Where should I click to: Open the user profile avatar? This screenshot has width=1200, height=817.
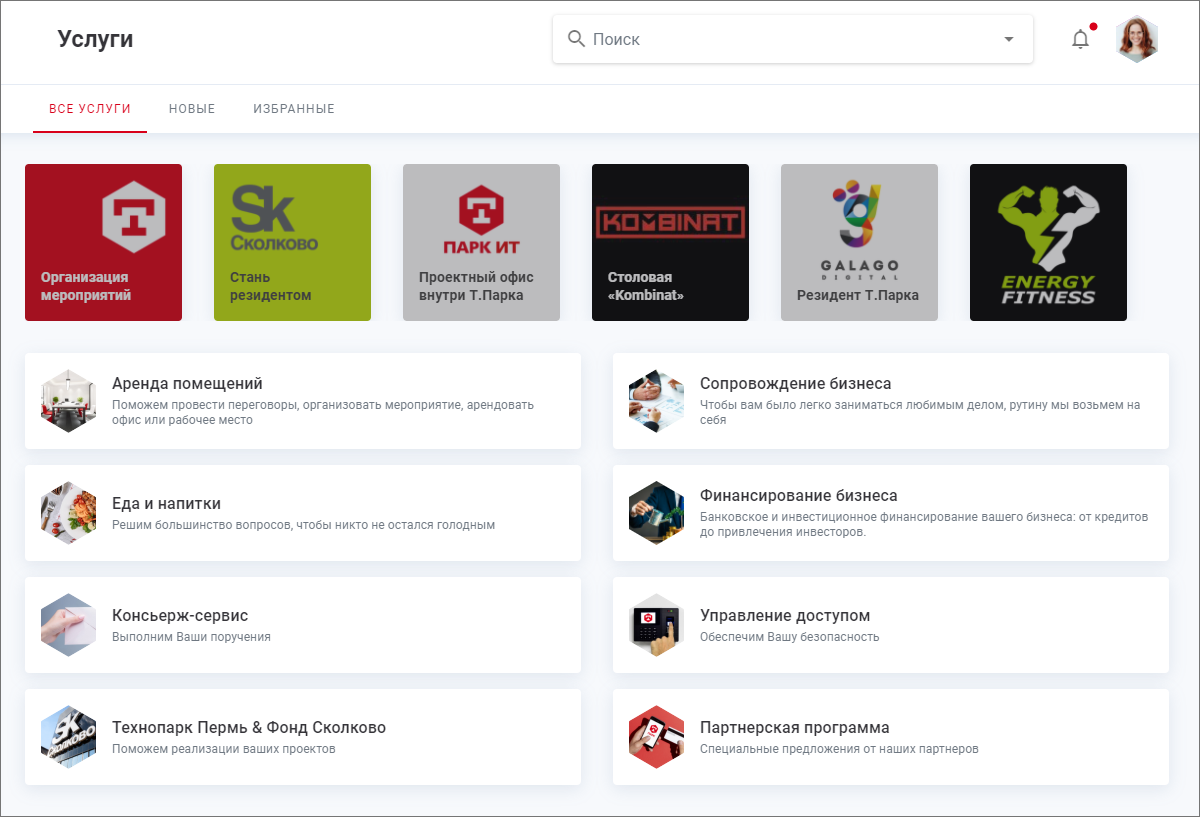pos(1137,40)
